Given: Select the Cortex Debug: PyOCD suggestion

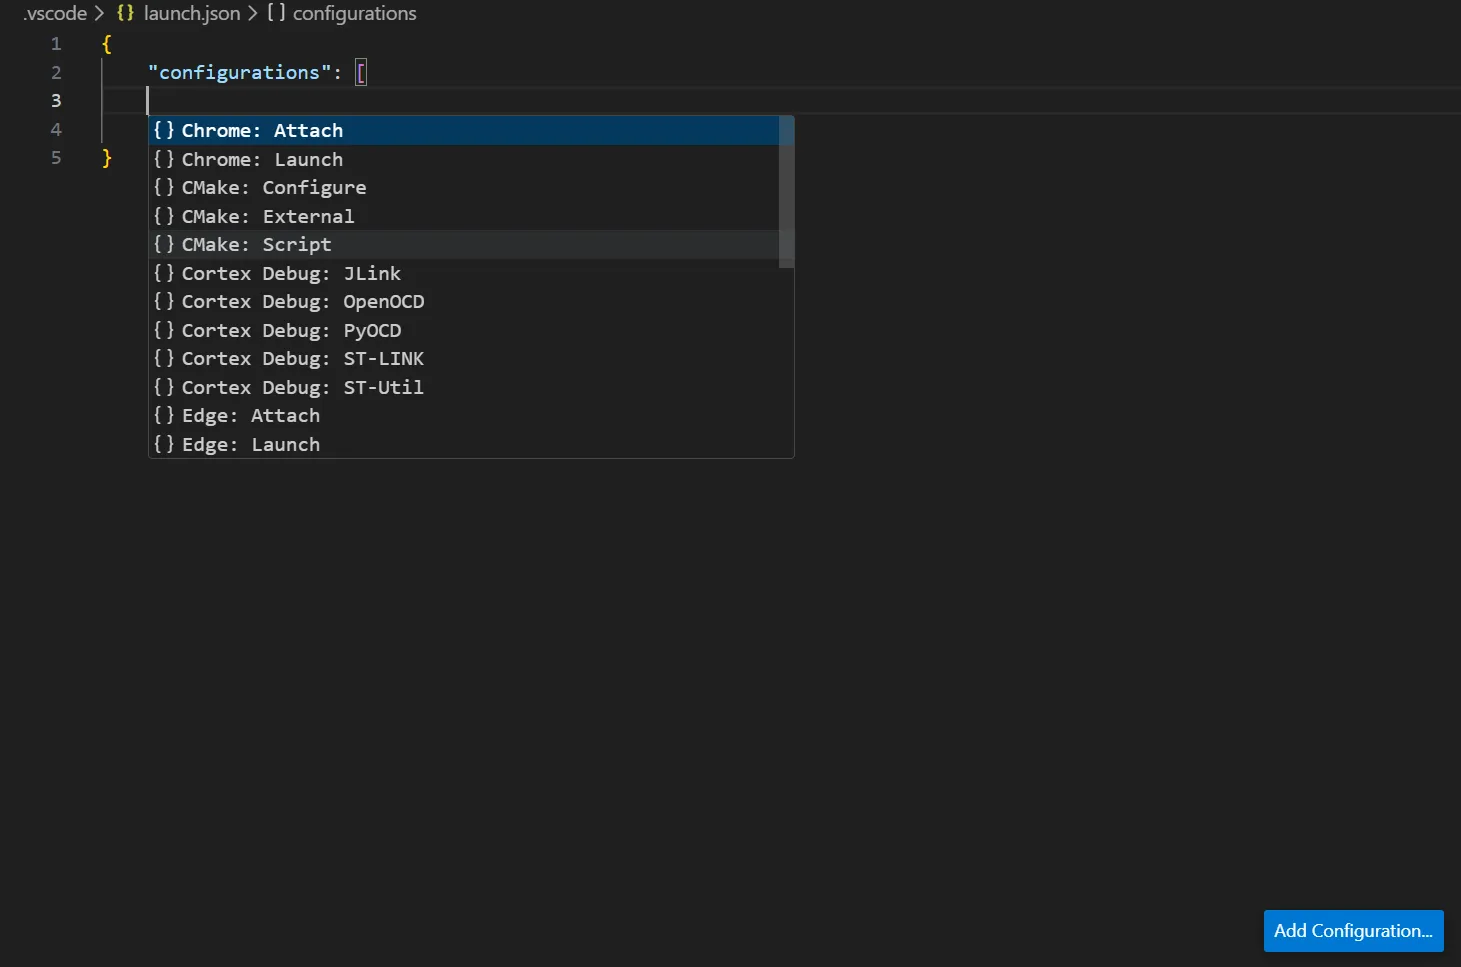Looking at the screenshot, I should (x=291, y=330).
